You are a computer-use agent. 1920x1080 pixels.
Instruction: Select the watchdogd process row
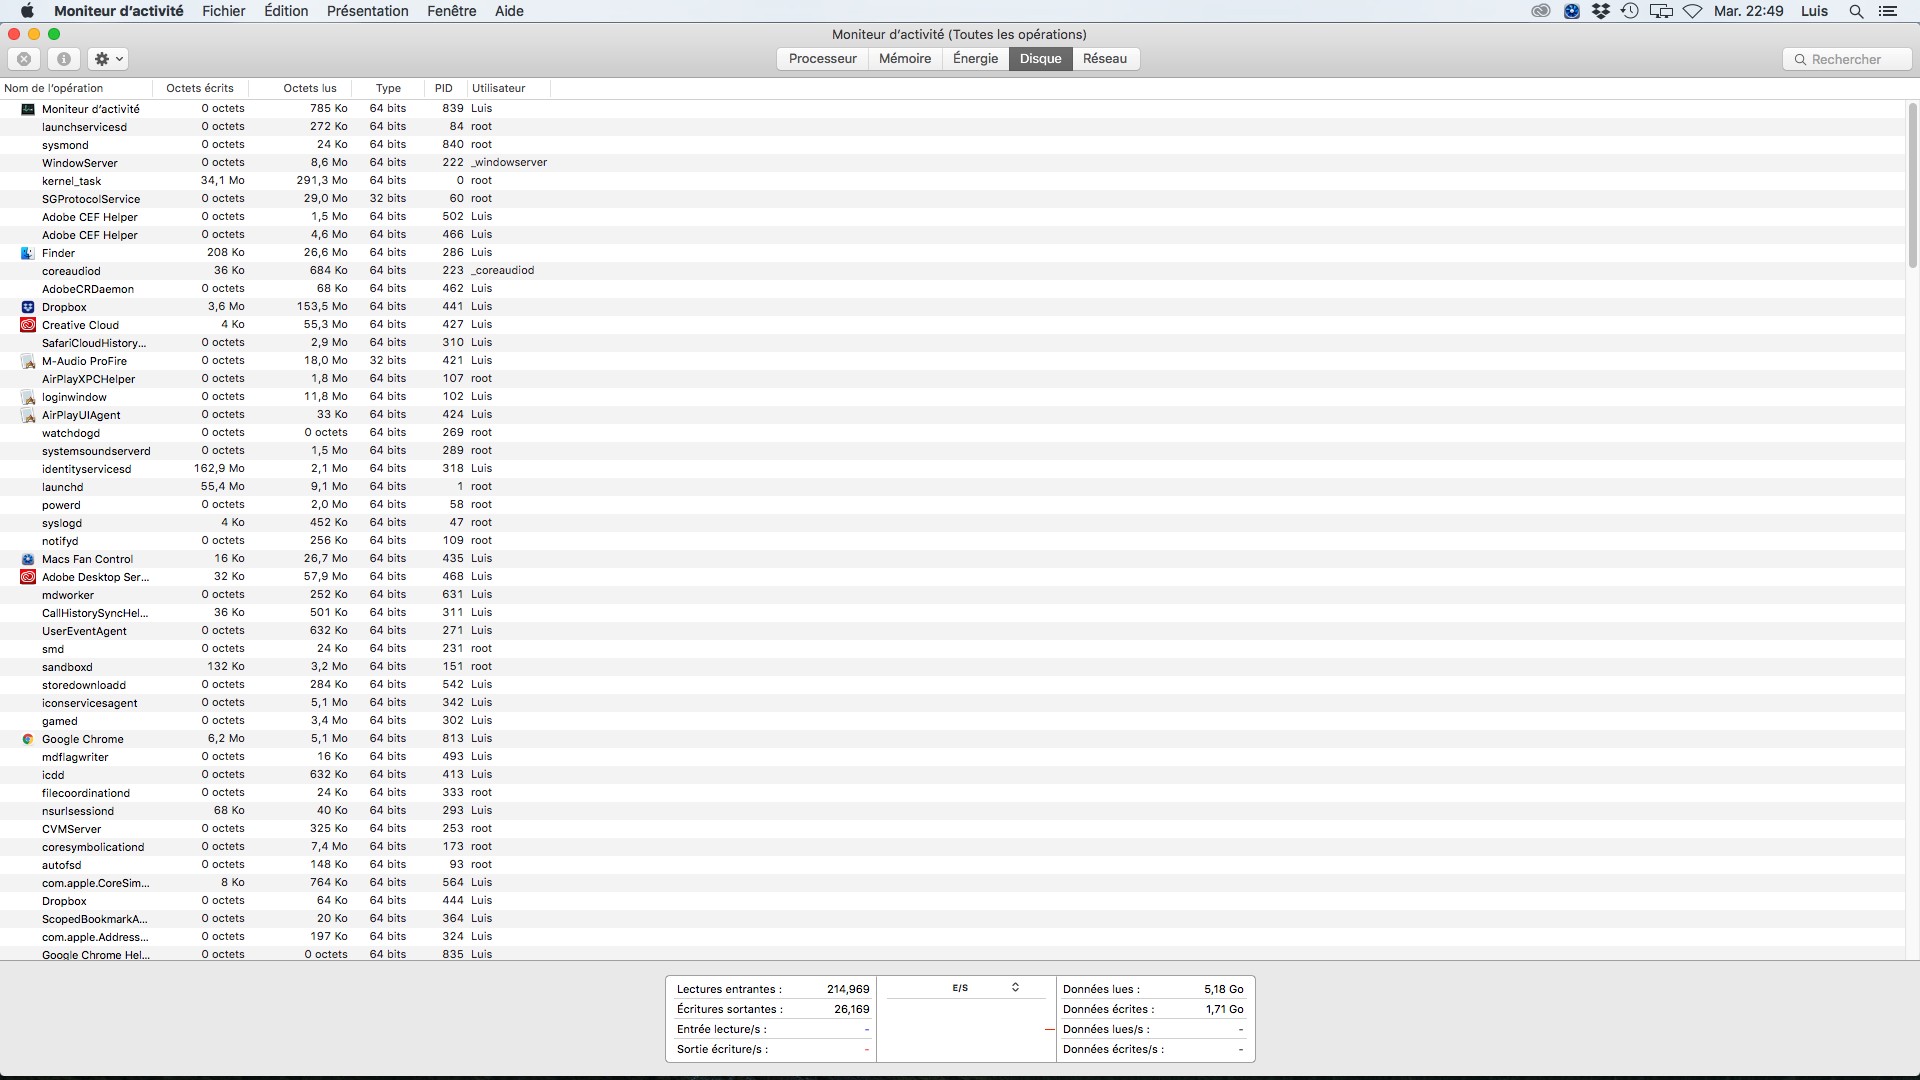click(x=952, y=433)
